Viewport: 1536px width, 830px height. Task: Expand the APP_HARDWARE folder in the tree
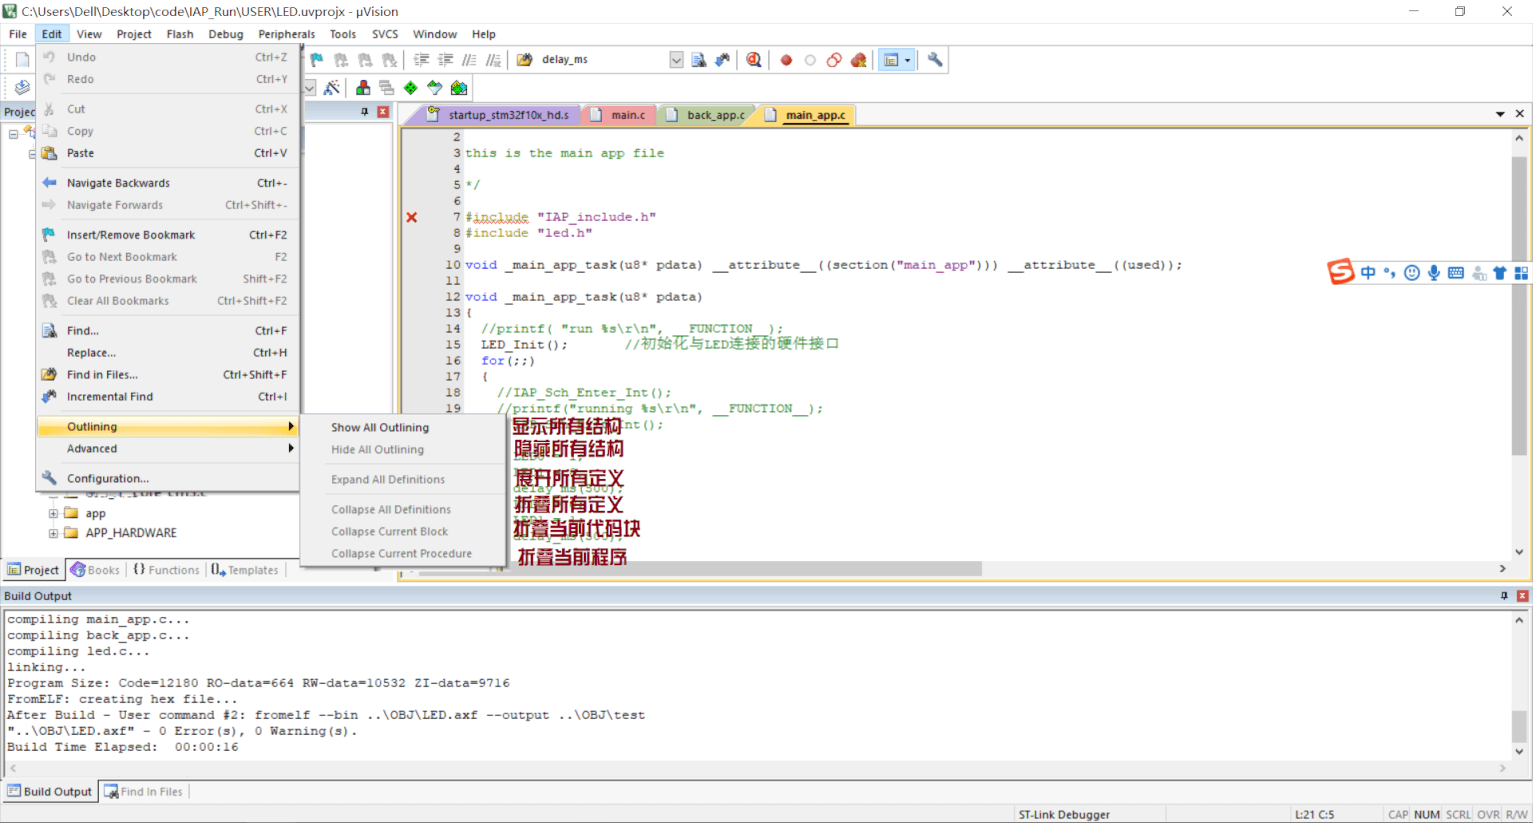coord(53,534)
